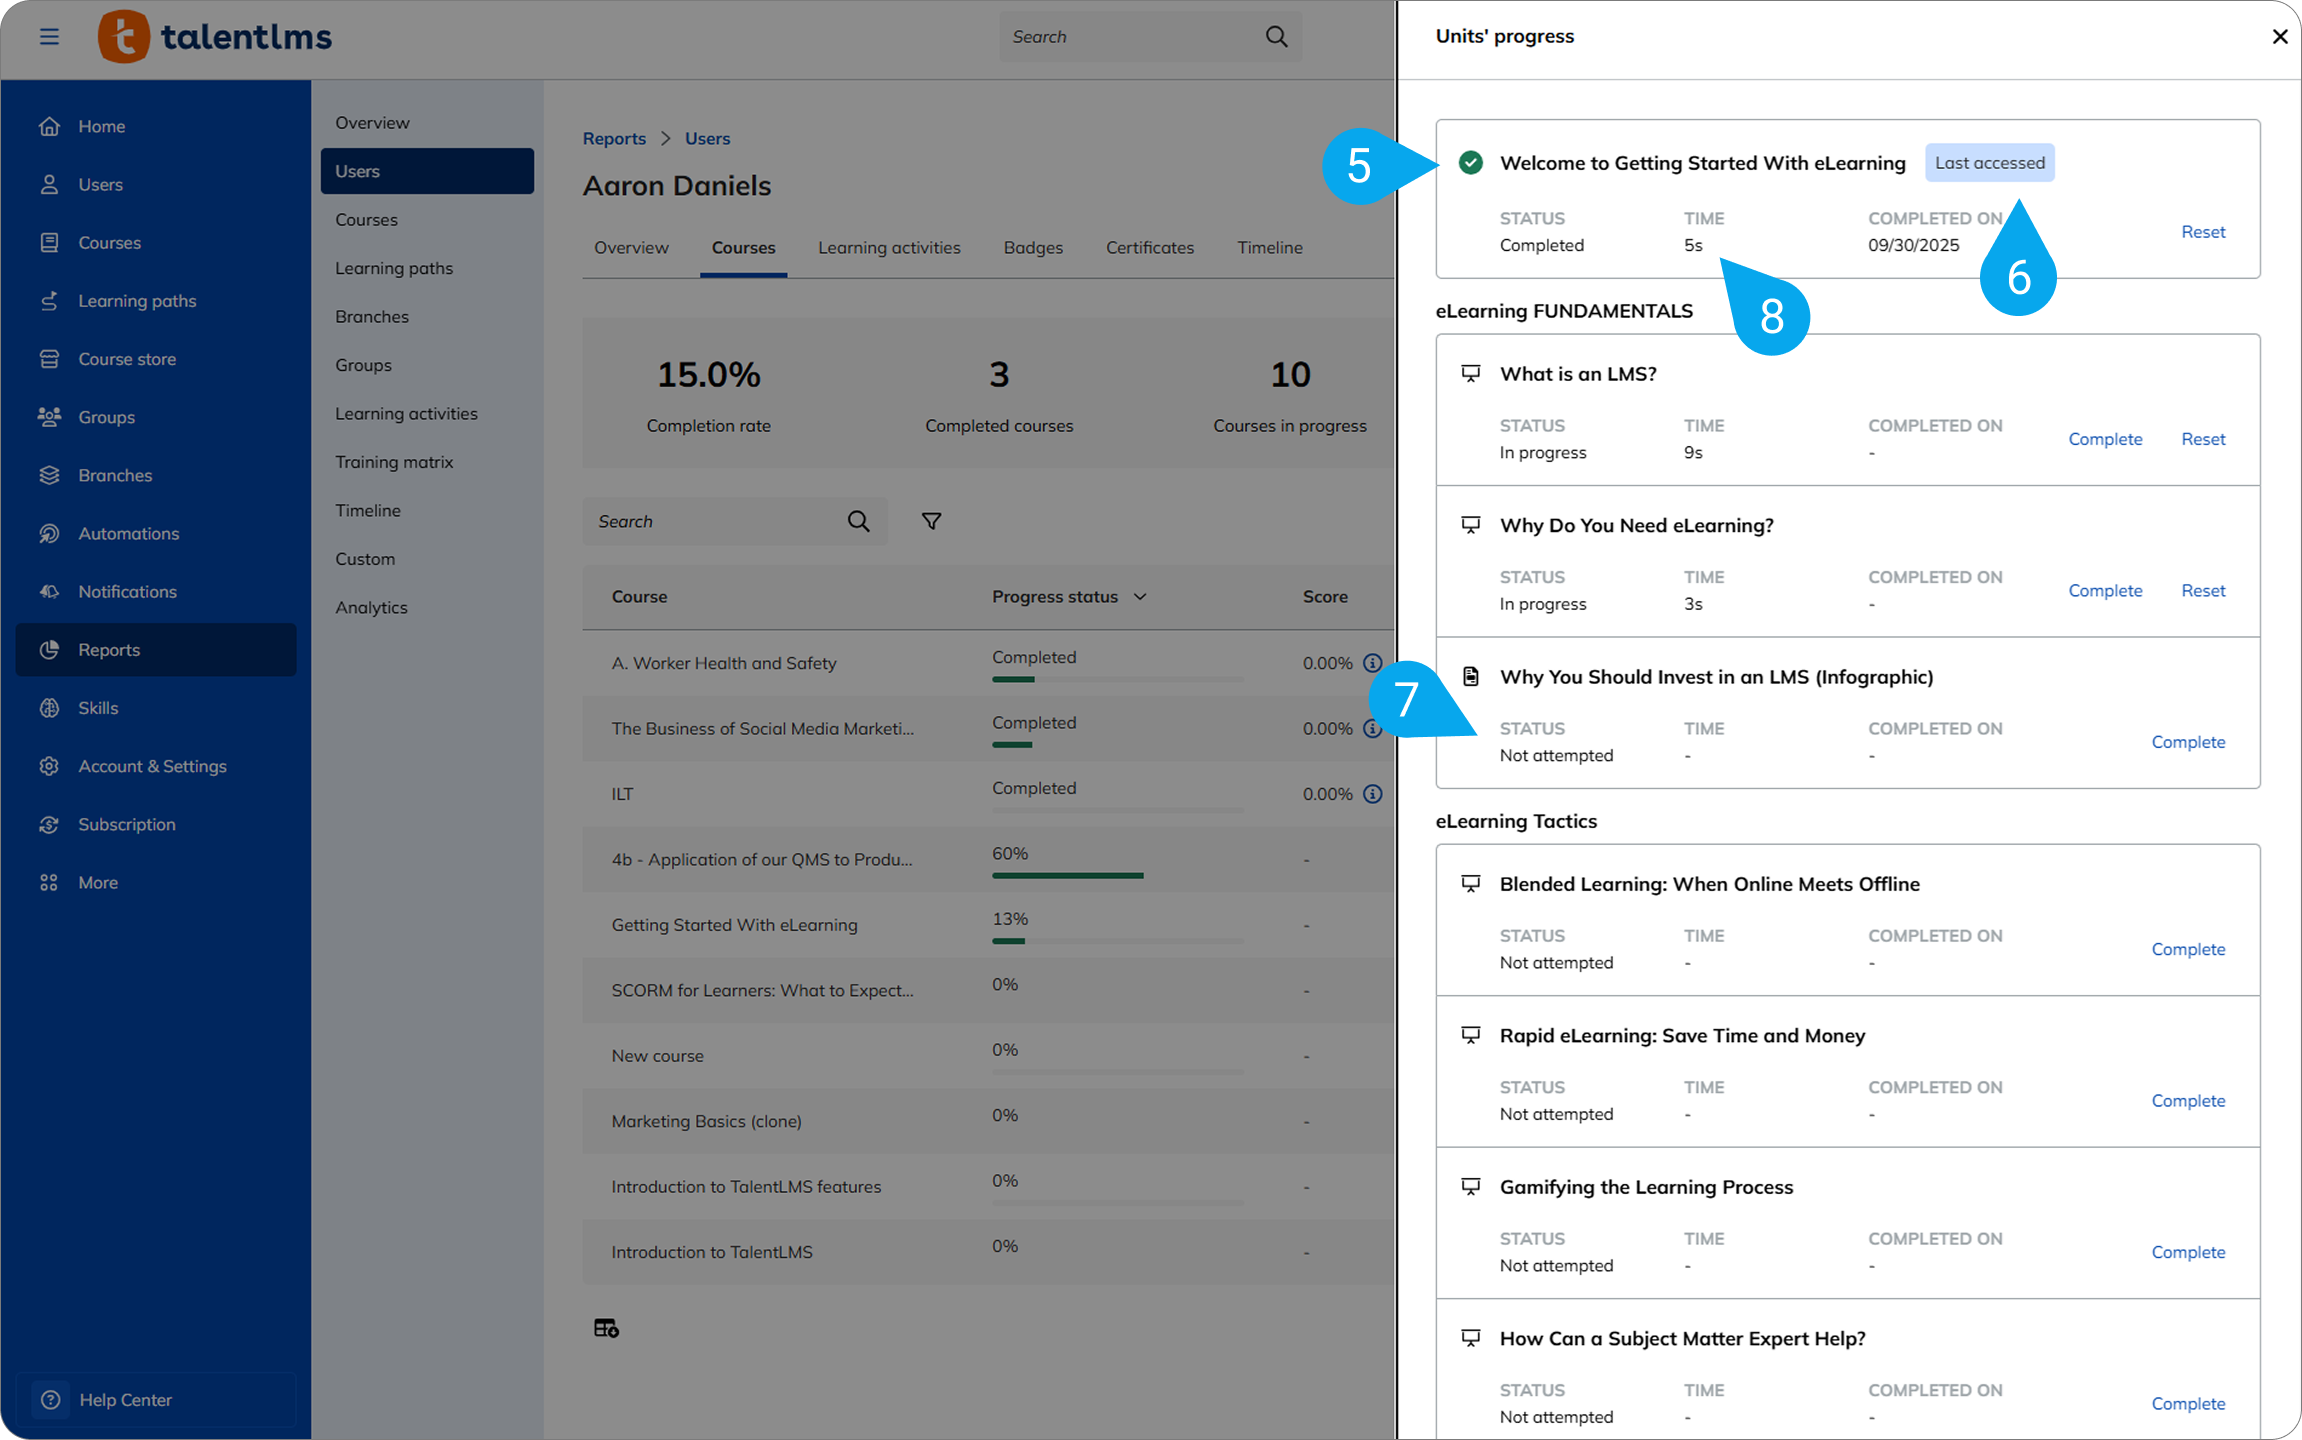
Task: Click the Notifications megaphone icon
Action: [49, 591]
